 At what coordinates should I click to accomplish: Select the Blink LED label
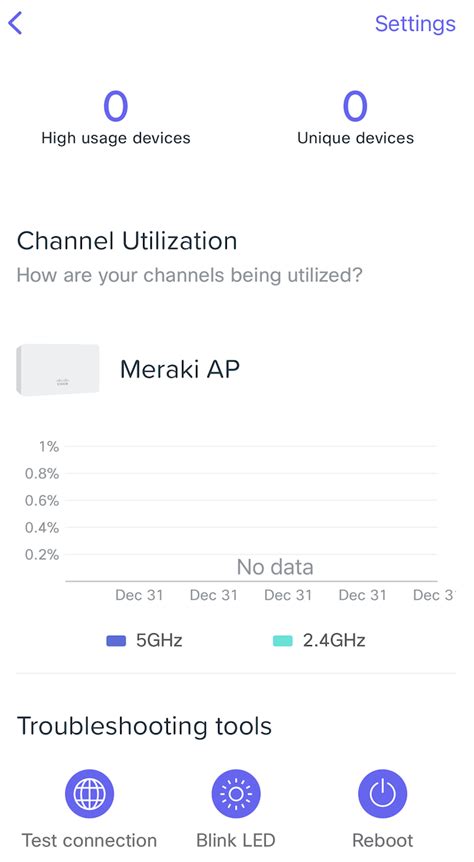236,840
